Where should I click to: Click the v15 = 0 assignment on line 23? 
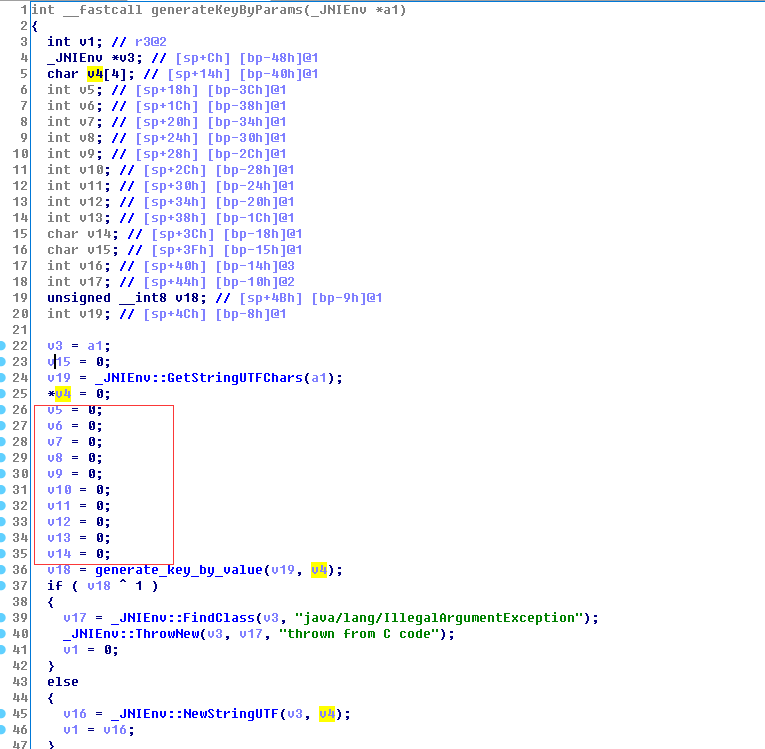click(79, 362)
